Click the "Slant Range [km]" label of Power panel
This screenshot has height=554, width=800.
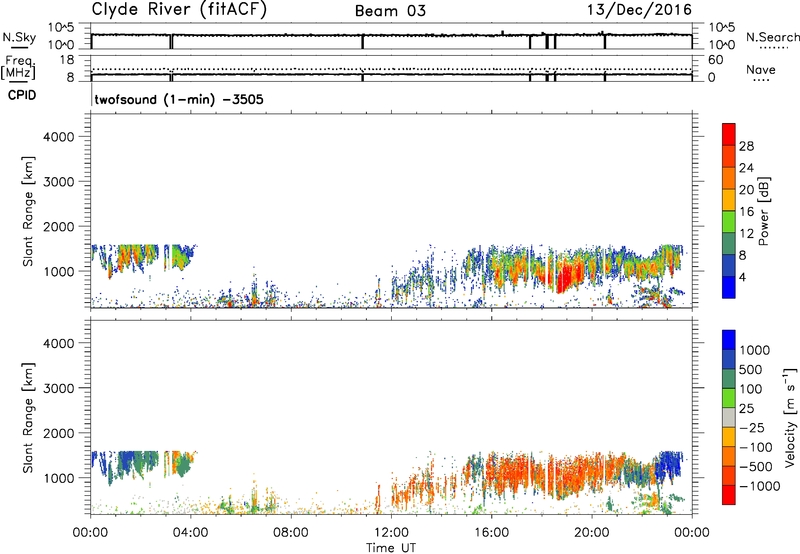28,211
